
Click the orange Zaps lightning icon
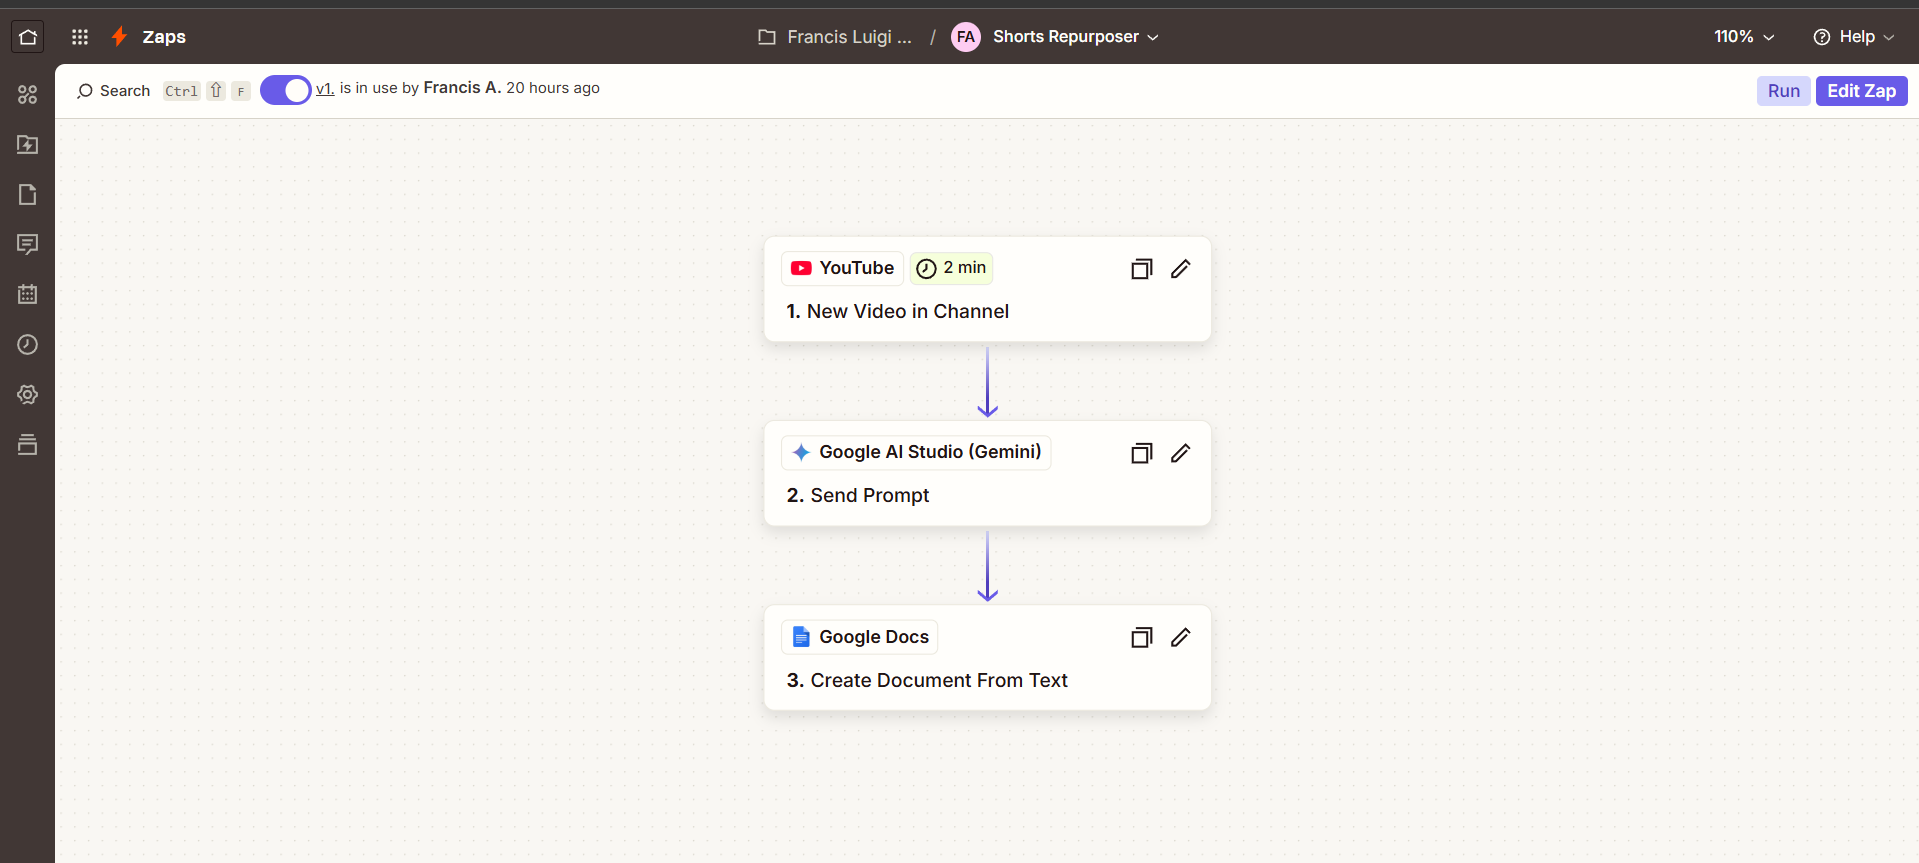[x=119, y=37]
